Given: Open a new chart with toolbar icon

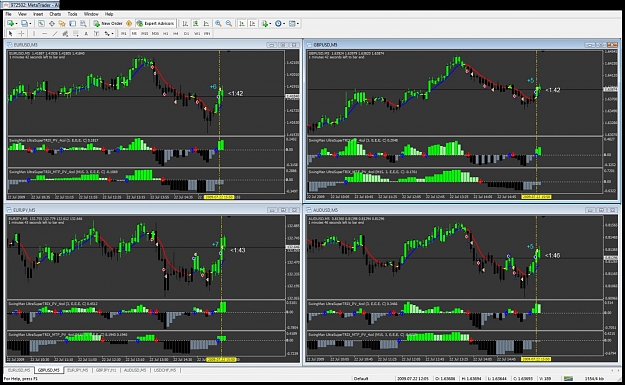Looking at the screenshot, I should tap(10, 24).
